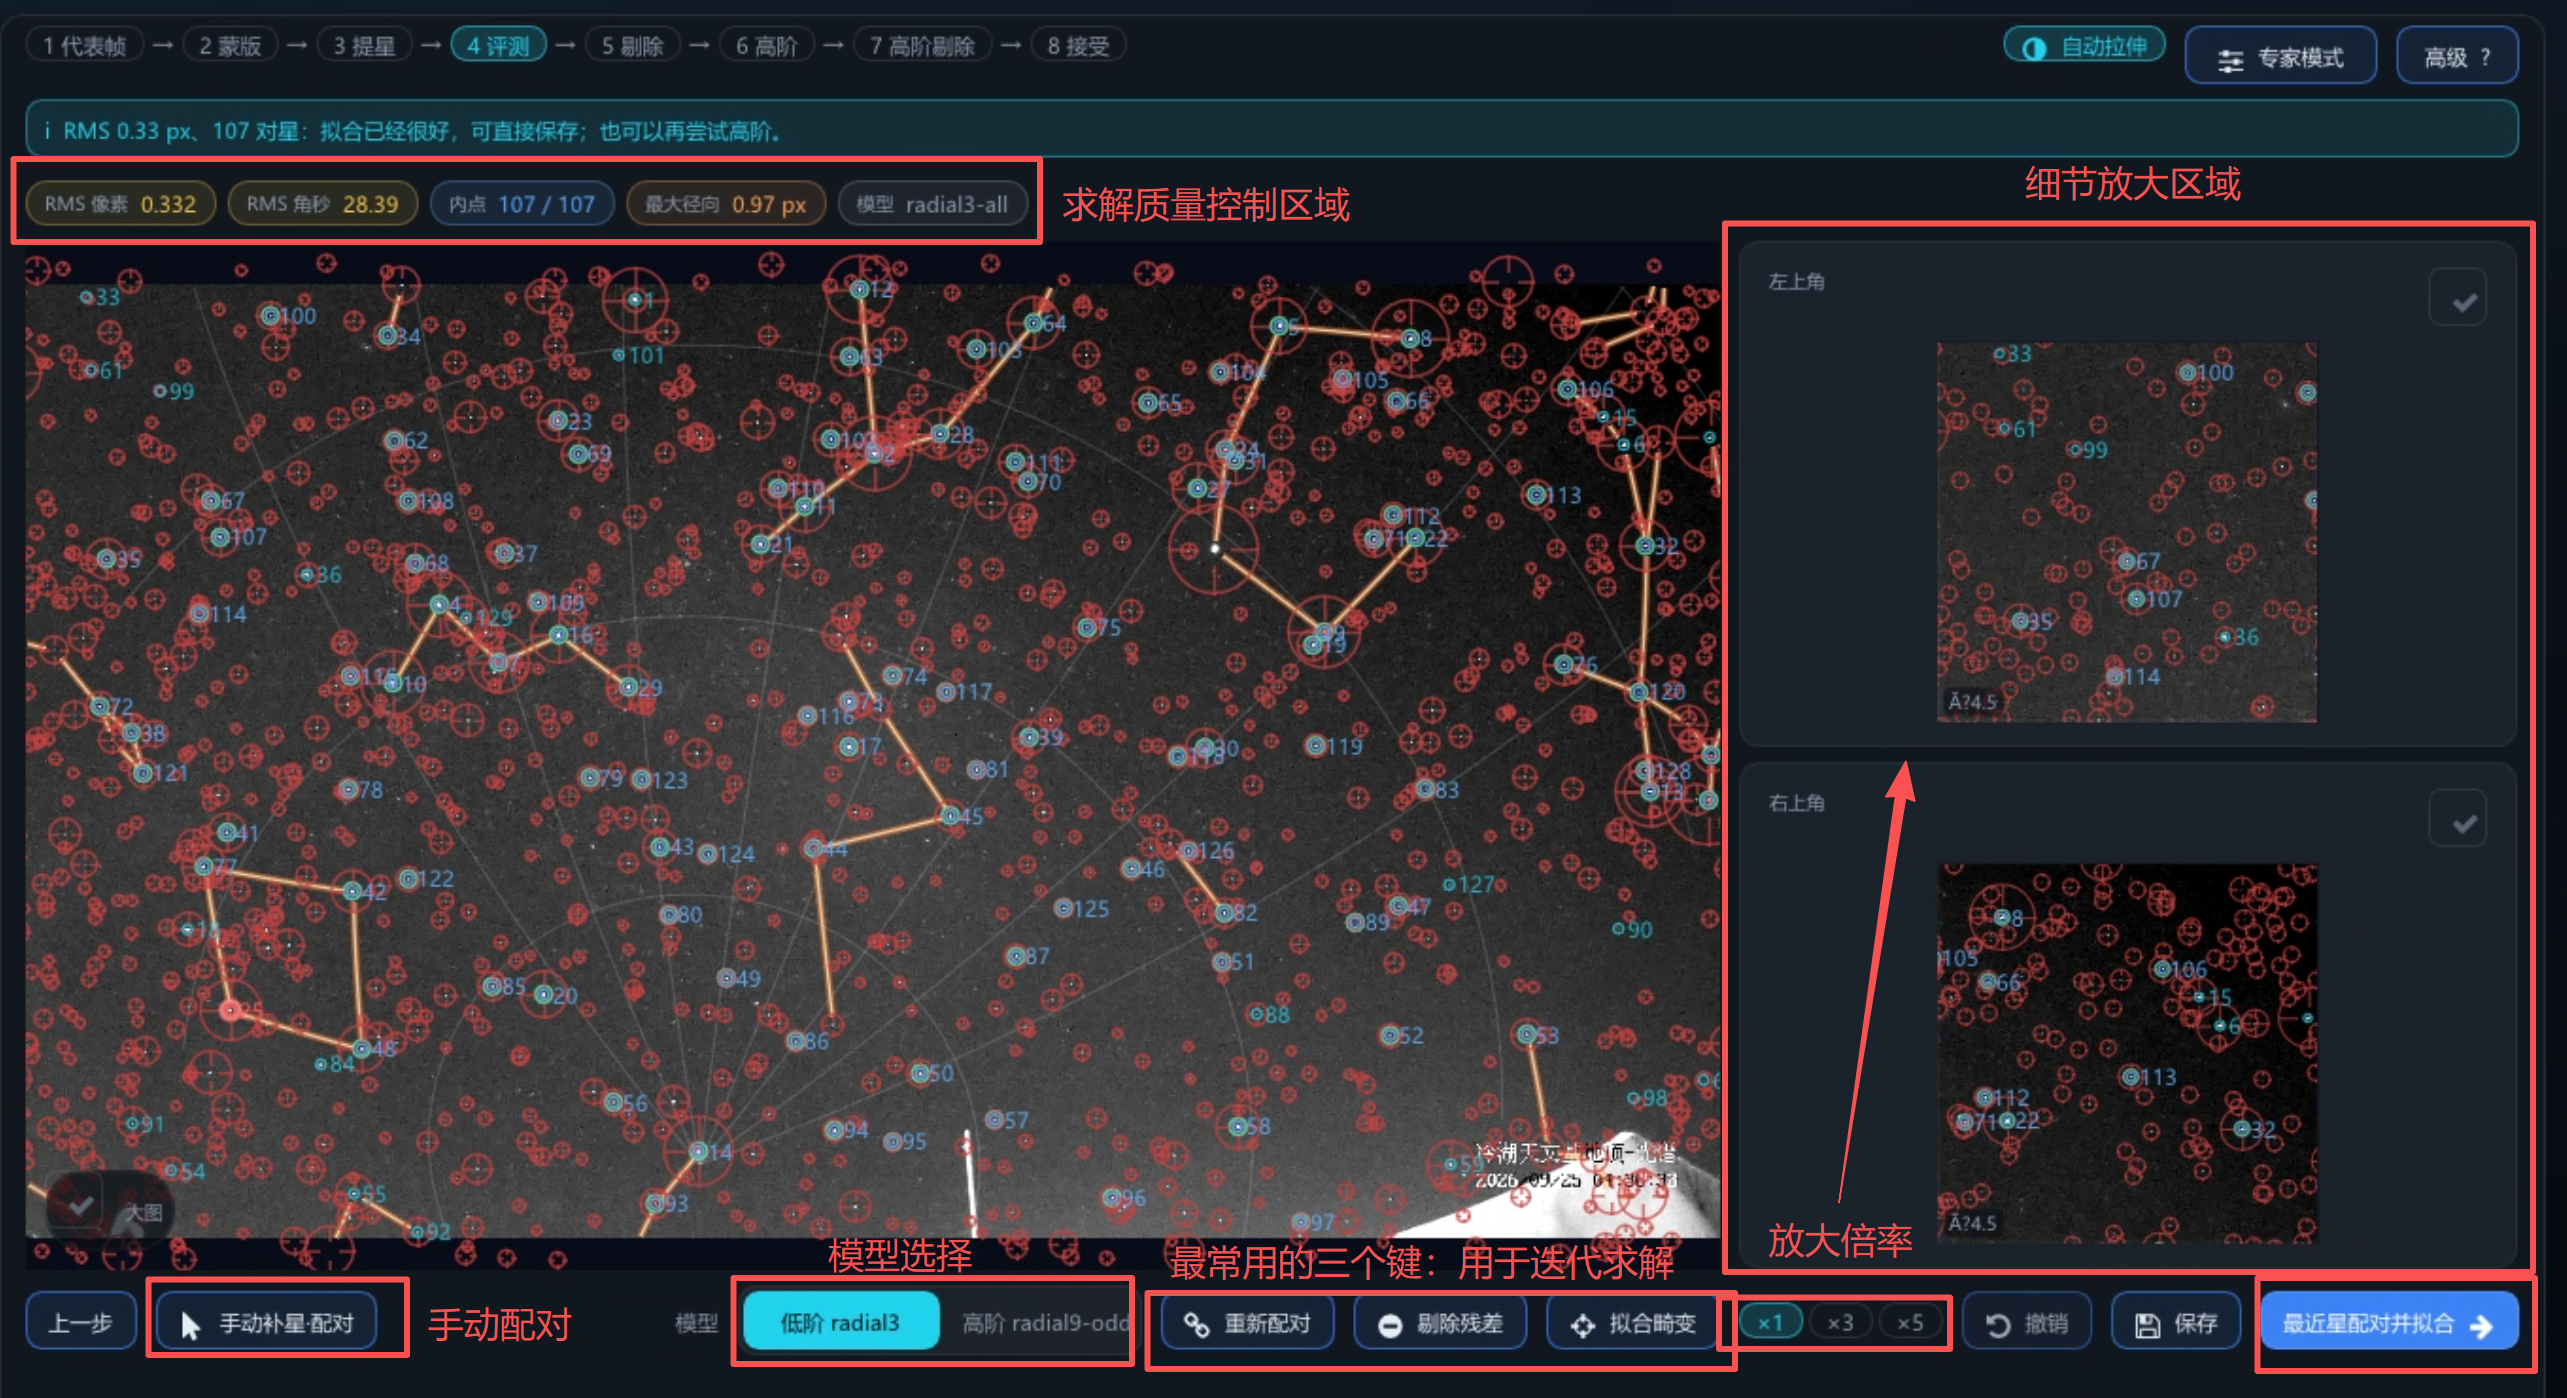The height and width of the screenshot is (1398, 2567).
Task: Toggle the 左上角 panel checkmark
Action: tap(2457, 298)
